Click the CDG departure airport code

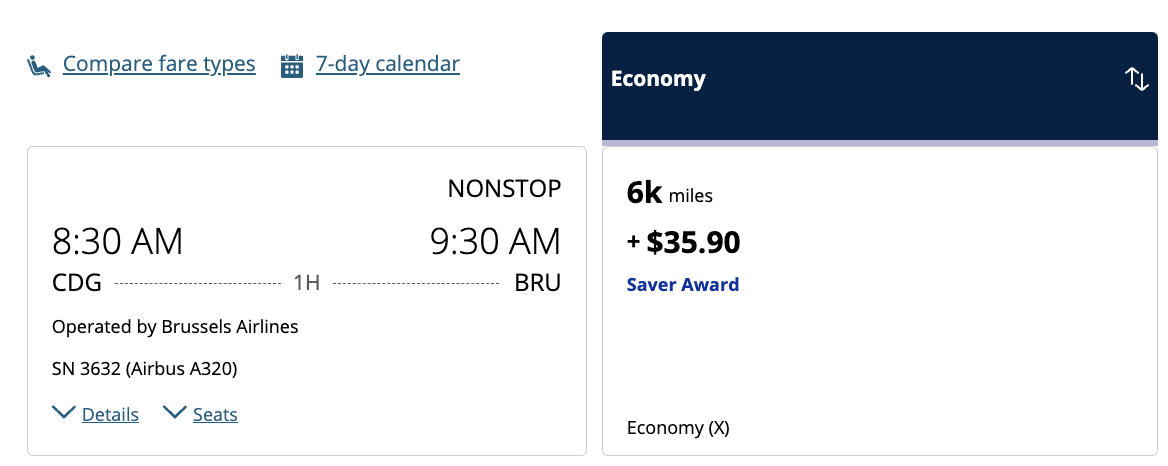(x=77, y=284)
